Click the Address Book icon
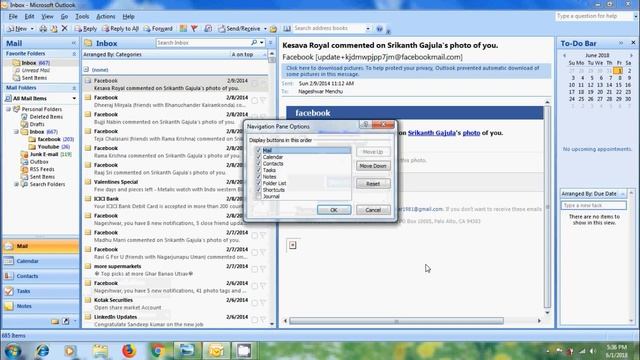 [287, 29]
